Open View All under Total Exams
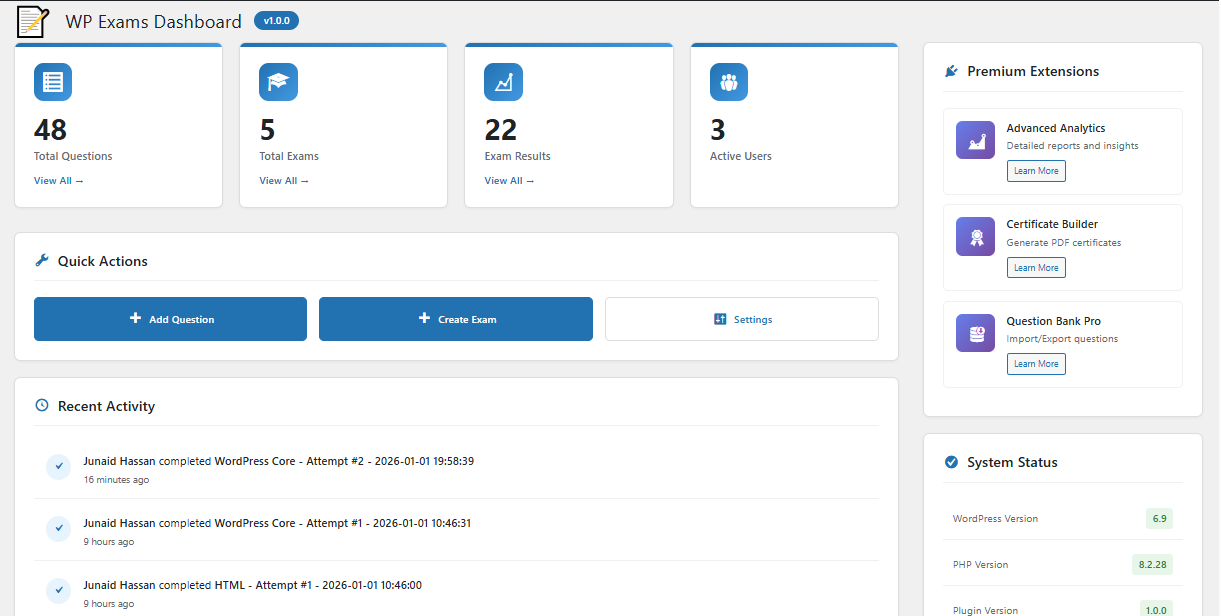 pyautogui.click(x=284, y=181)
